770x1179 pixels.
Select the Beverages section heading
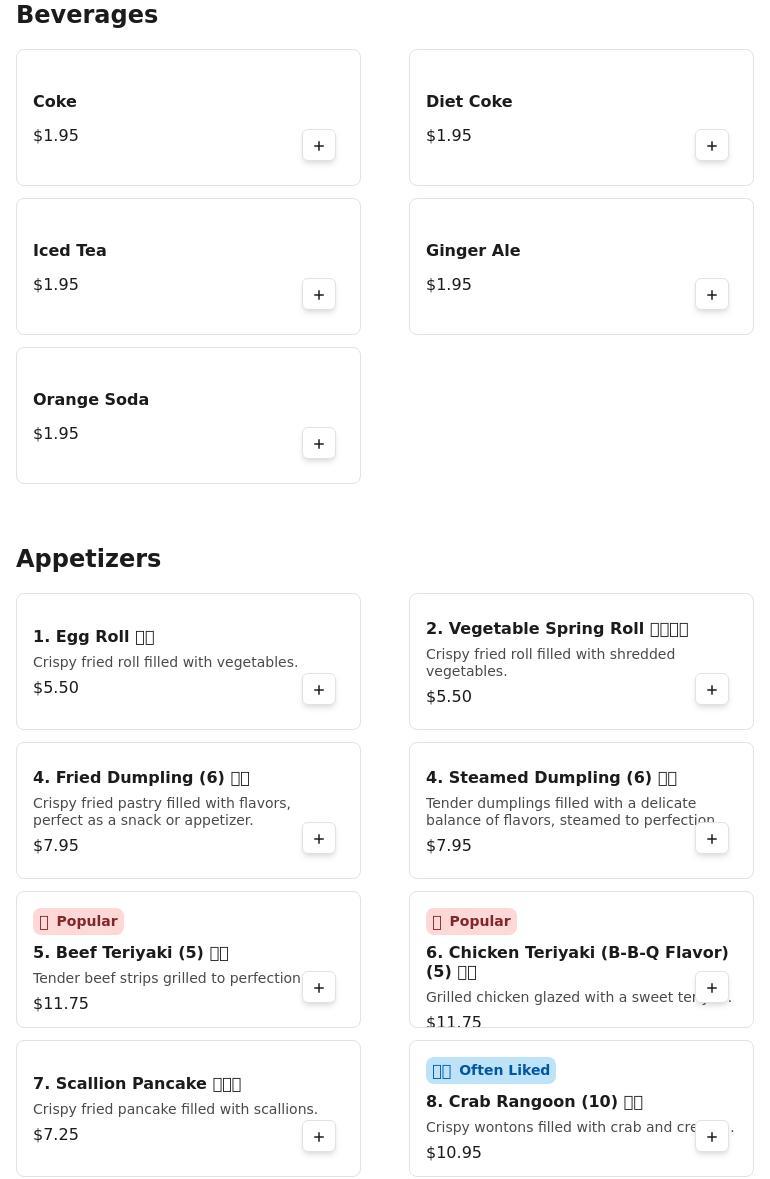coord(87,14)
